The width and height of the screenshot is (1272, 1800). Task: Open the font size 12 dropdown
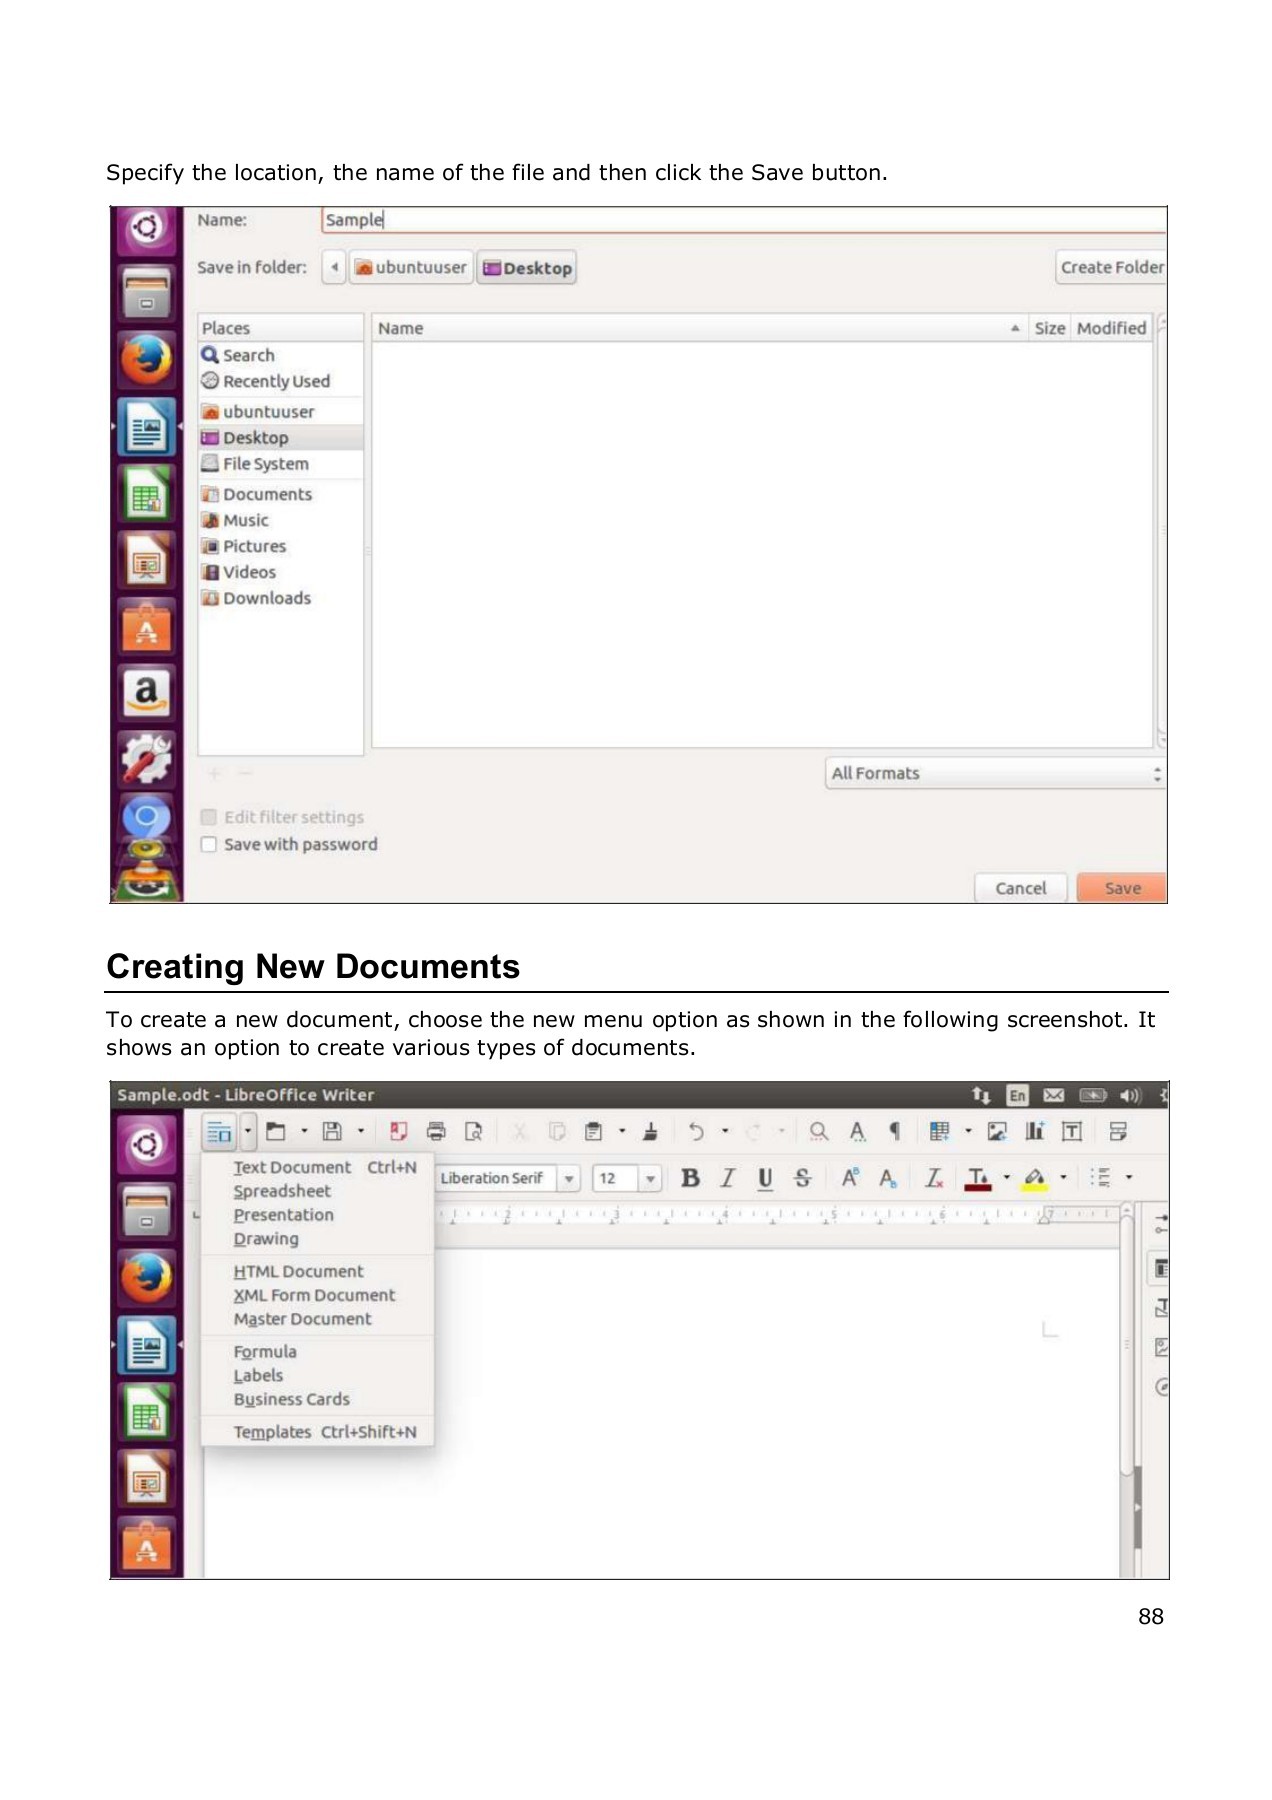click(x=650, y=1178)
